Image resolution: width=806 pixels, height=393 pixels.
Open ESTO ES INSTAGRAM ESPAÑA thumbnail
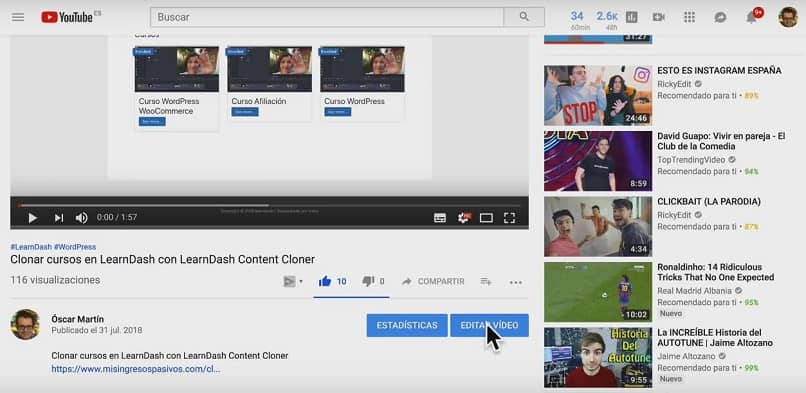(598, 96)
